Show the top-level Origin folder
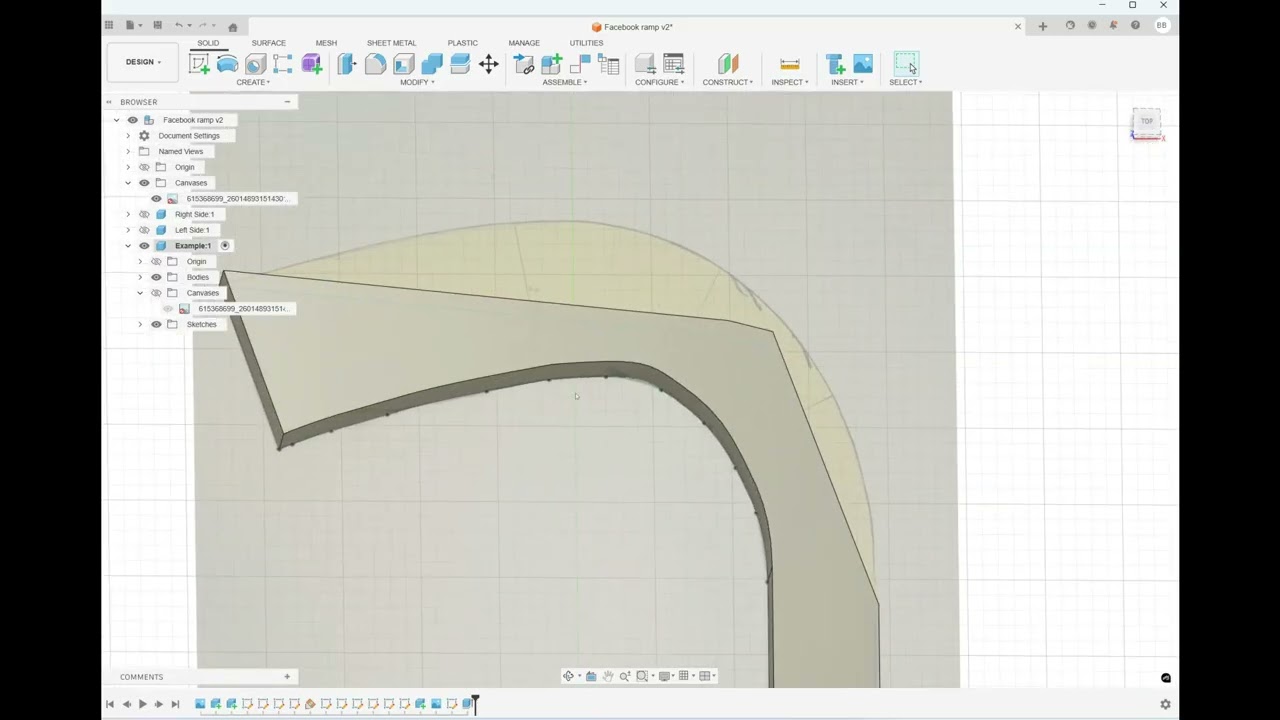Image resolution: width=1280 pixels, height=720 pixels. click(144, 167)
